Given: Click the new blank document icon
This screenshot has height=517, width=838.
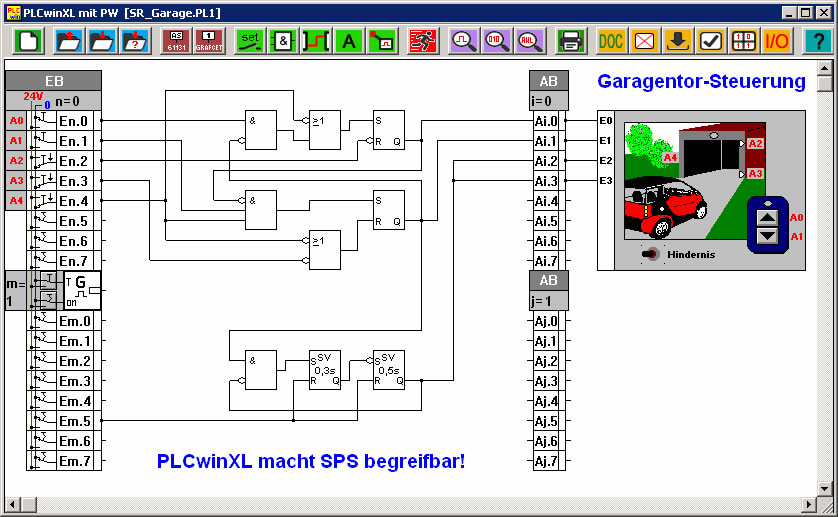Looking at the screenshot, I should (x=28, y=41).
